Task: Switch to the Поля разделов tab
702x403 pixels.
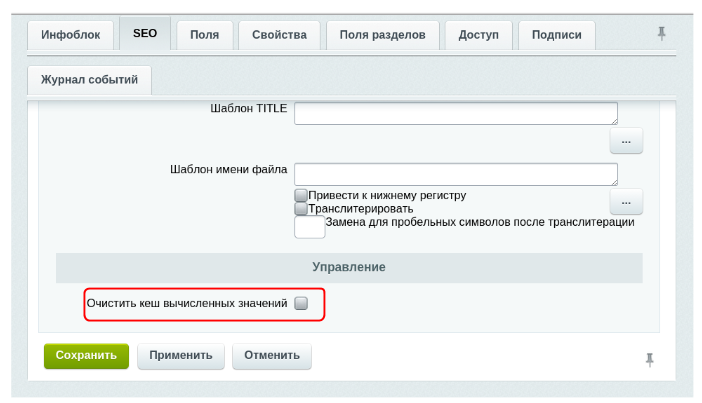Action: click(x=382, y=35)
